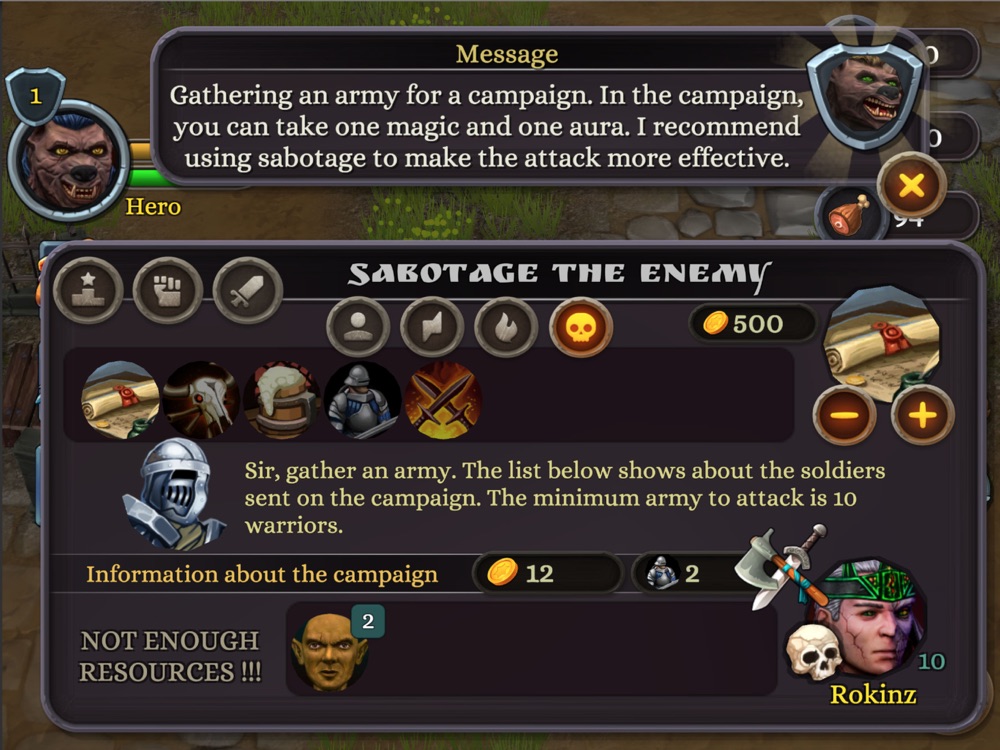Activate the skull sabotage category button
The width and height of the screenshot is (1000, 750).
tap(581, 327)
